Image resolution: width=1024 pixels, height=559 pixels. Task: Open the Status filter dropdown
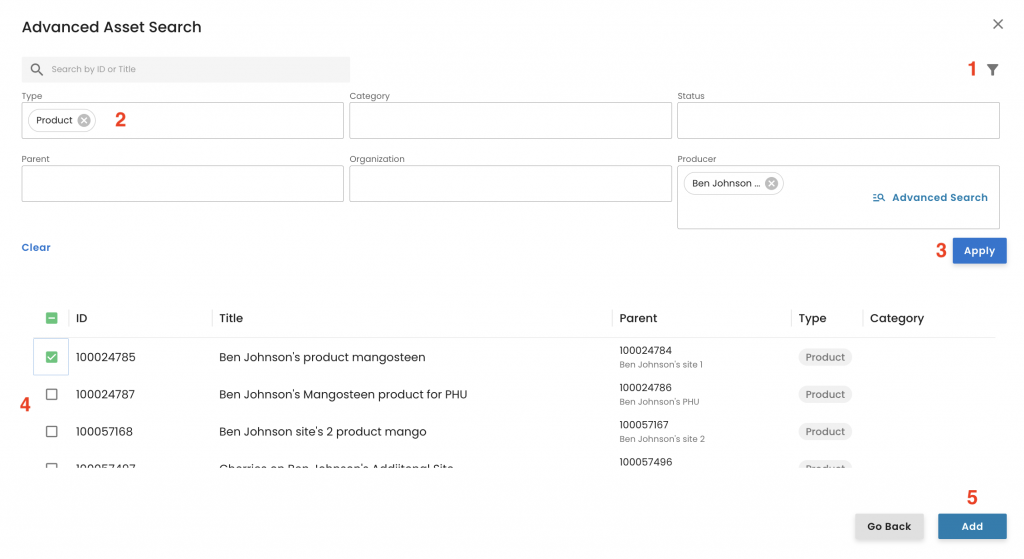point(838,120)
